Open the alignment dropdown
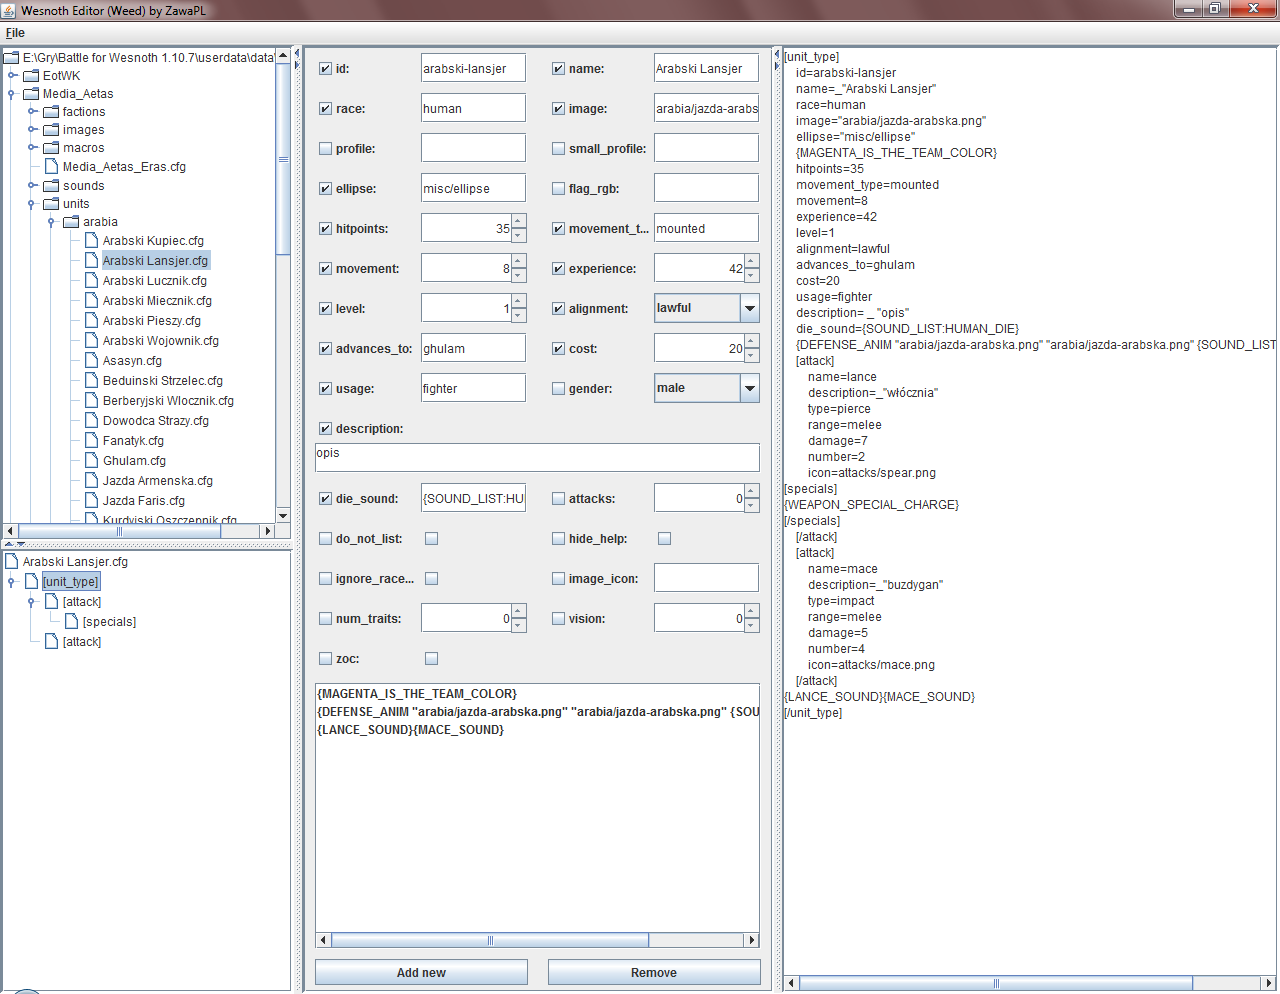Image resolution: width=1280 pixels, height=994 pixels. pyautogui.click(x=749, y=308)
